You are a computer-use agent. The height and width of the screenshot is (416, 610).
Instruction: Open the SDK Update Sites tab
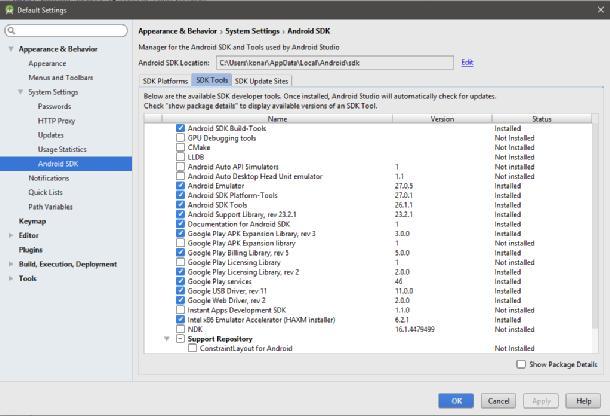(x=261, y=81)
